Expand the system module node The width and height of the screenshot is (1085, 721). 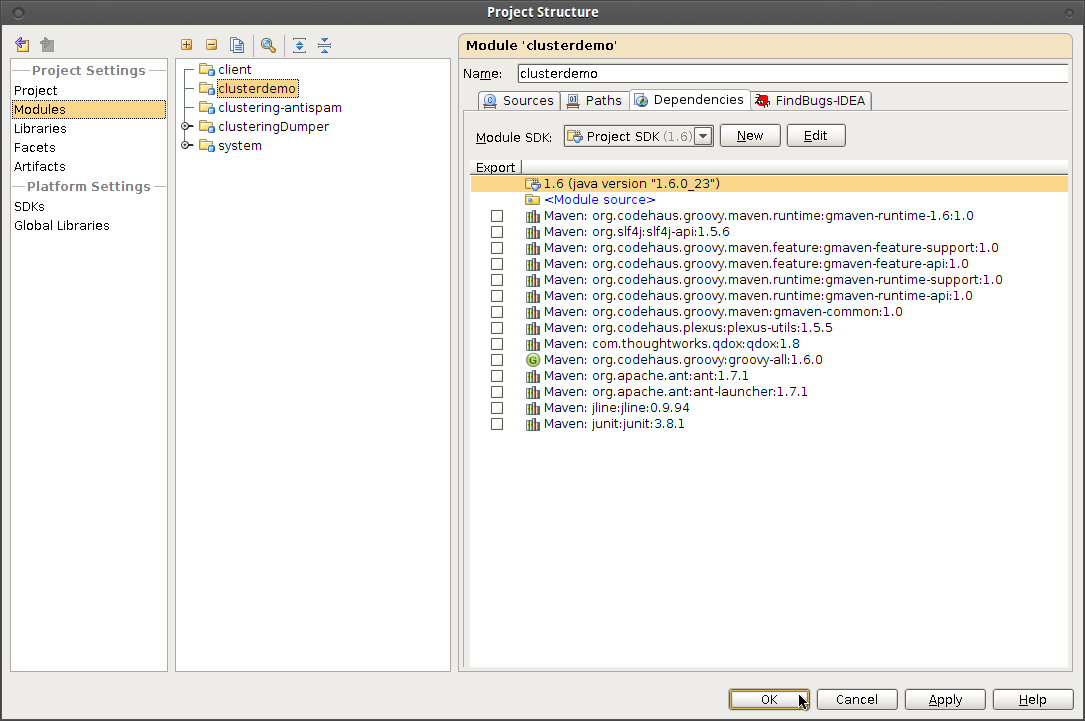tap(186, 146)
